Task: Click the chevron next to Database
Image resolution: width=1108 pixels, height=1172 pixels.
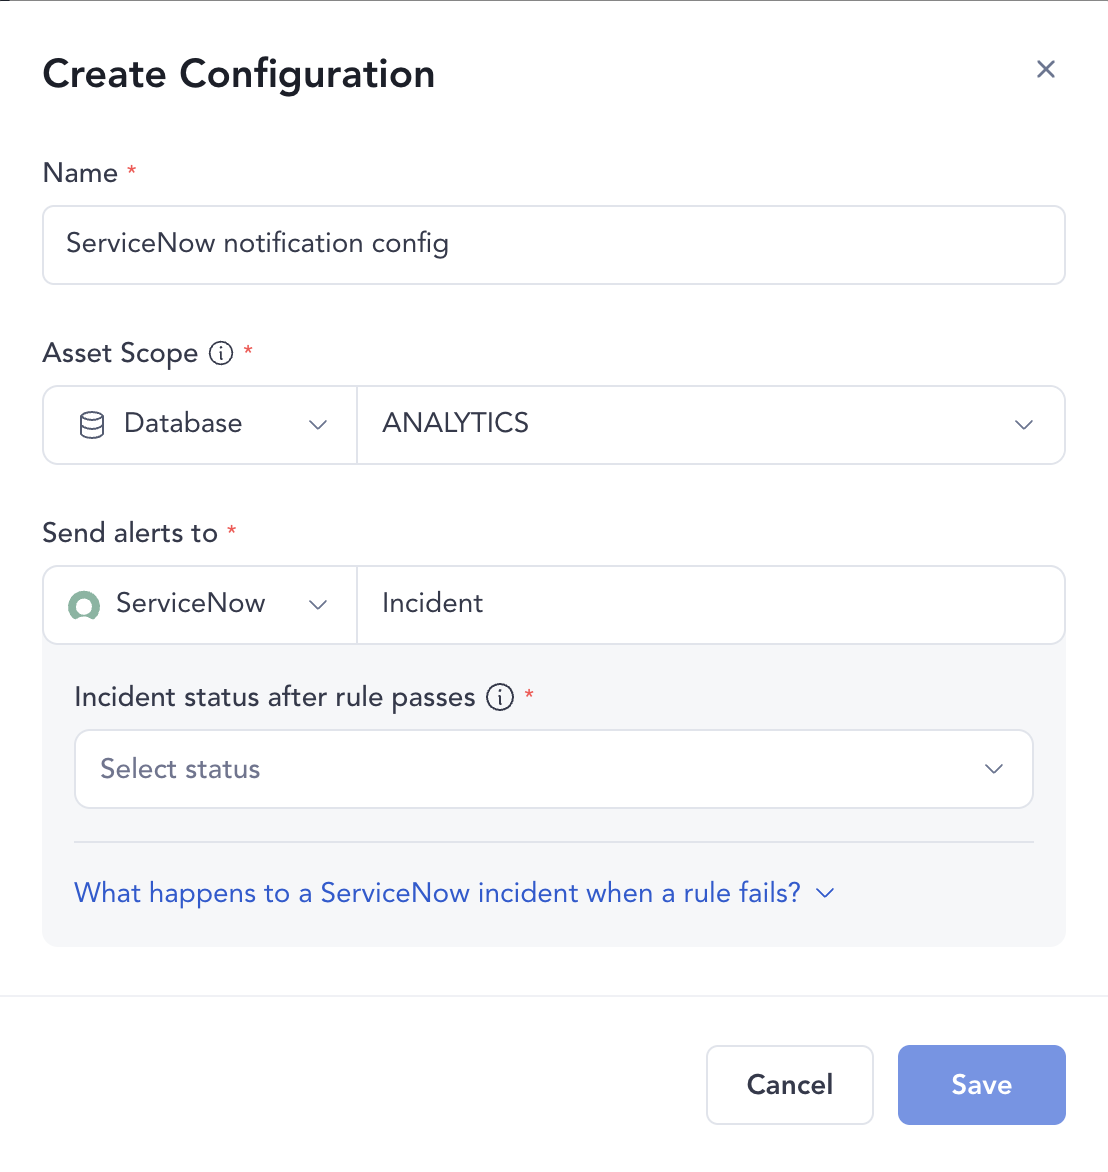Action: (318, 424)
